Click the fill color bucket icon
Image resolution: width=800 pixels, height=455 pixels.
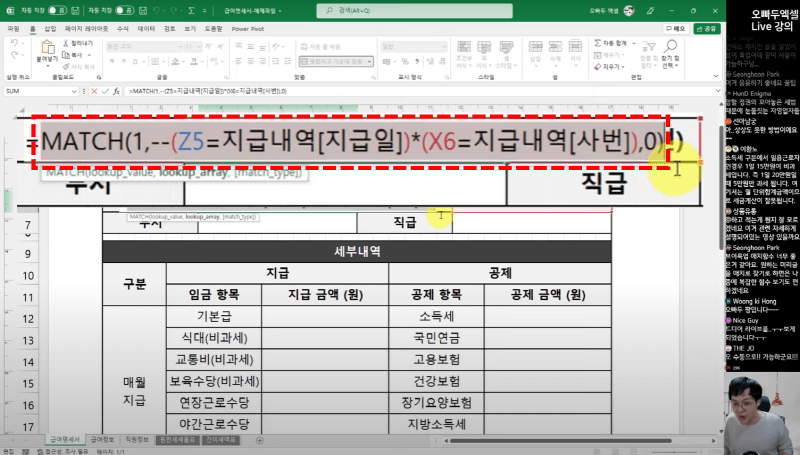click(x=176, y=62)
